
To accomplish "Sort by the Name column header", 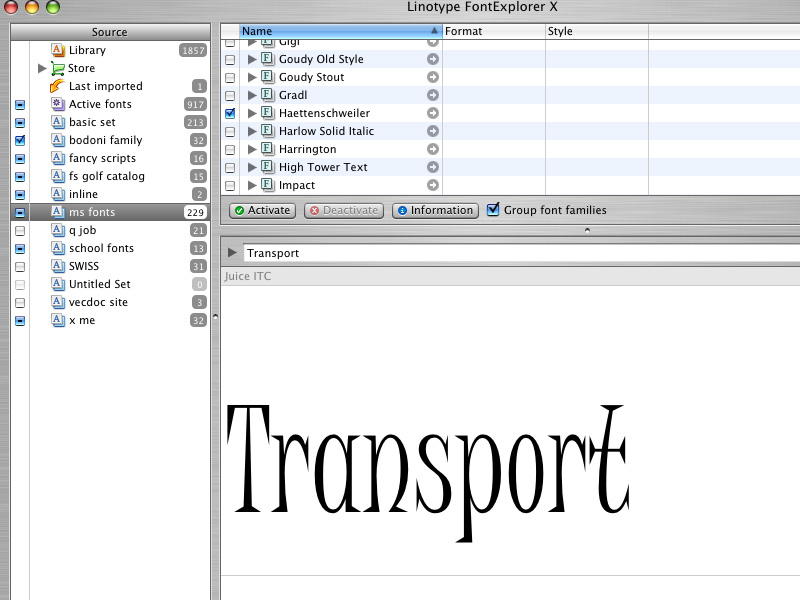I will click(x=340, y=31).
